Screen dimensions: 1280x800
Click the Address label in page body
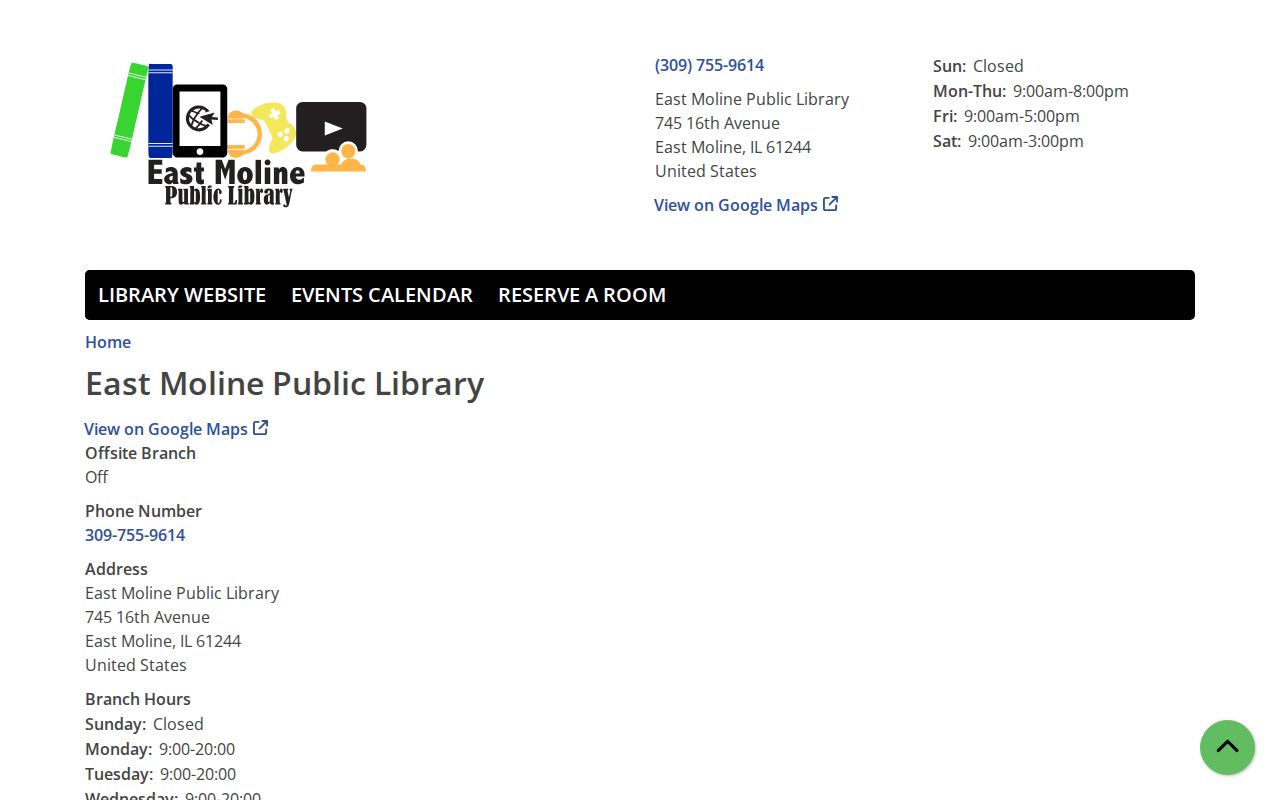click(116, 569)
